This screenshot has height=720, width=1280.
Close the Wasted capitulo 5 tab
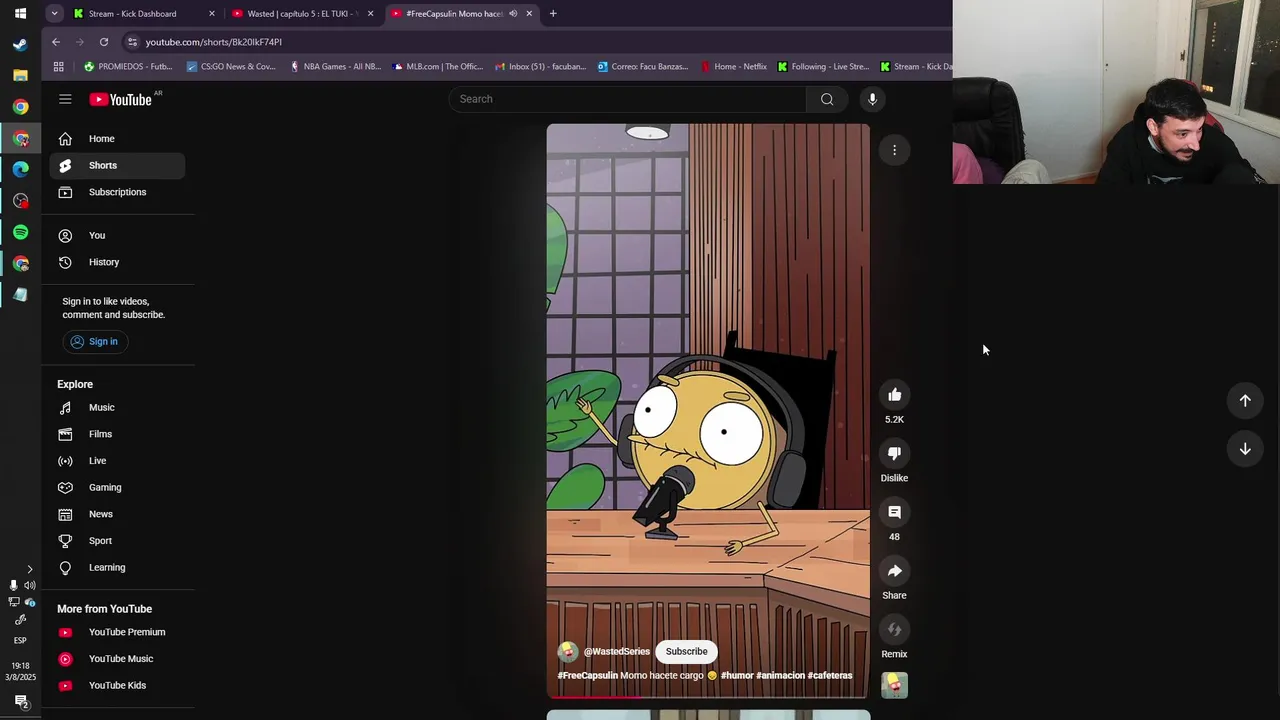370,14
